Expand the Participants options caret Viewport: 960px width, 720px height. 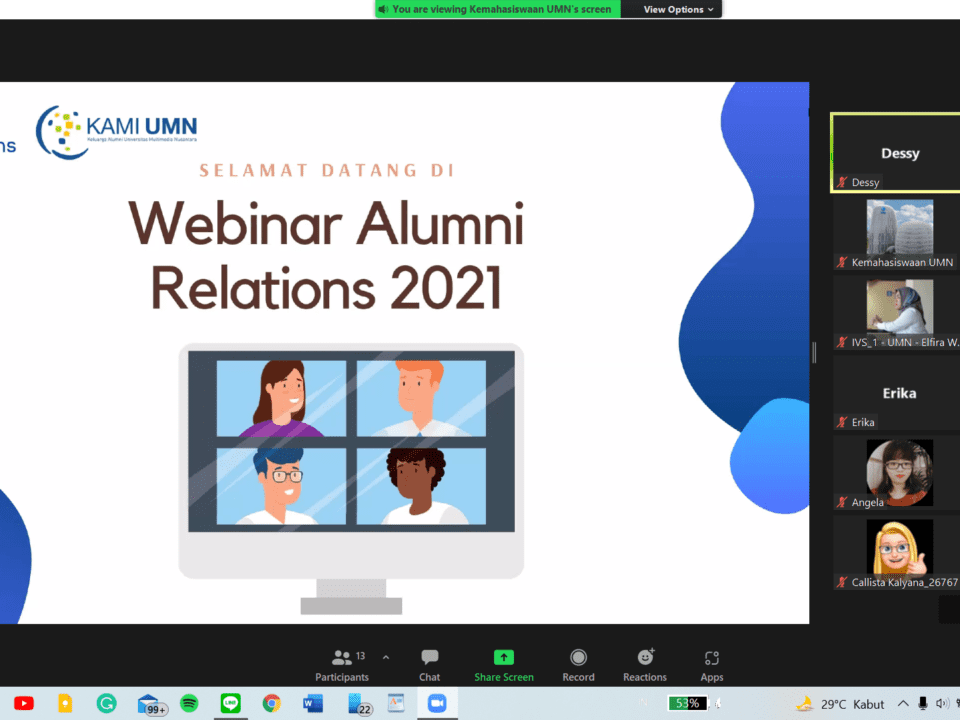click(386, 657)
